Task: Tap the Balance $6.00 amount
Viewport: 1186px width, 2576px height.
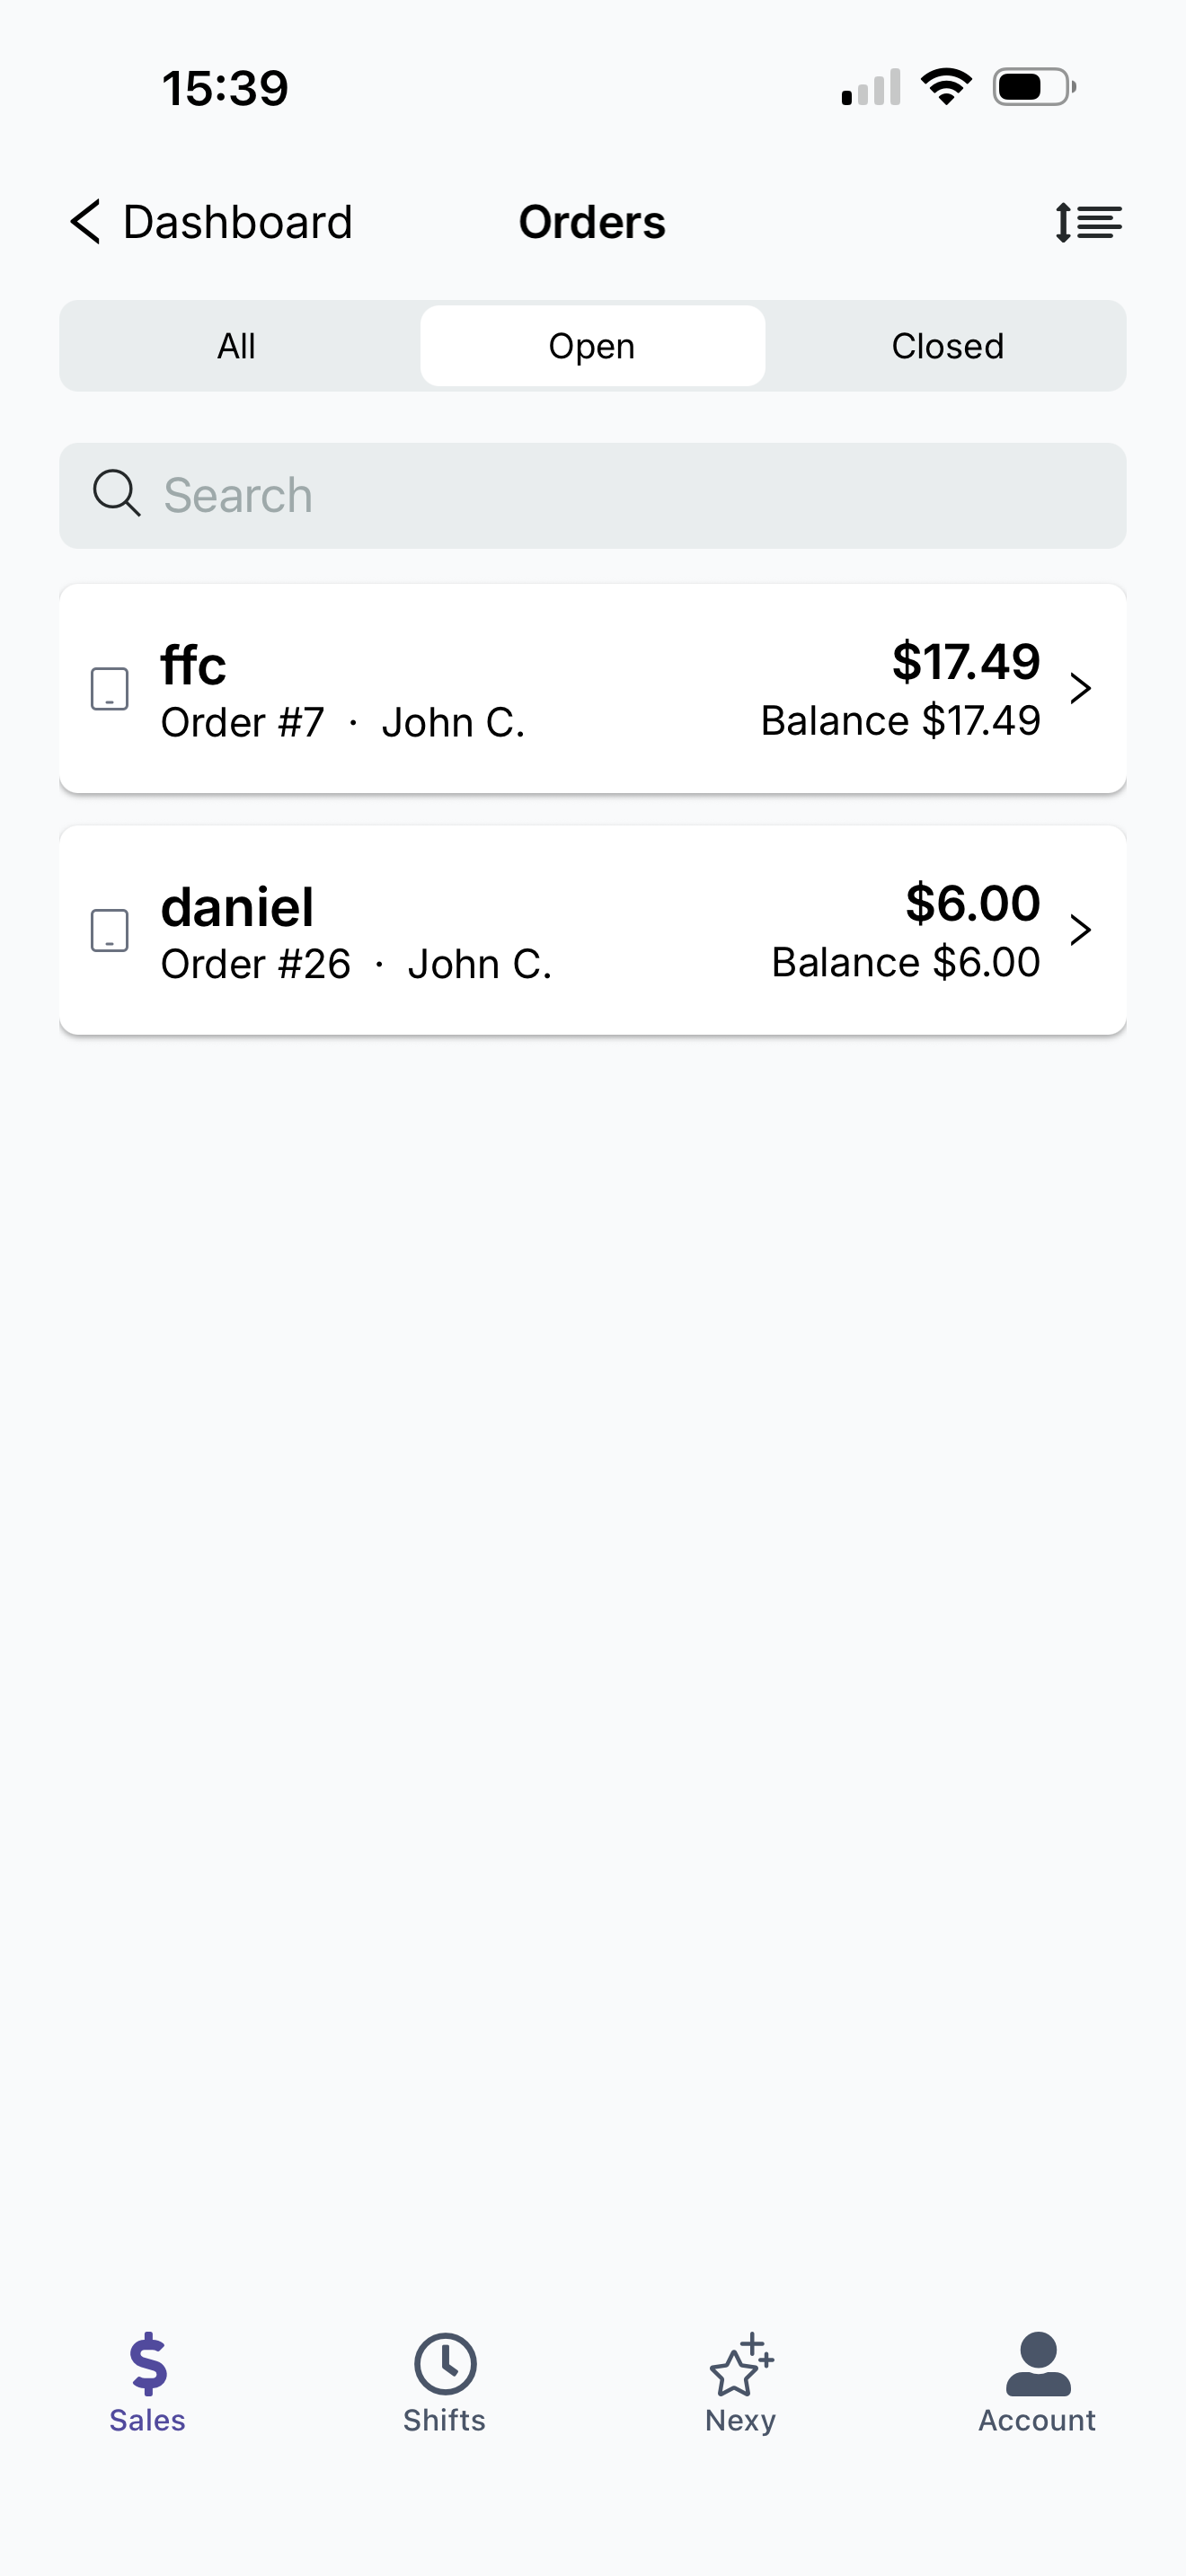Action: 905,962
